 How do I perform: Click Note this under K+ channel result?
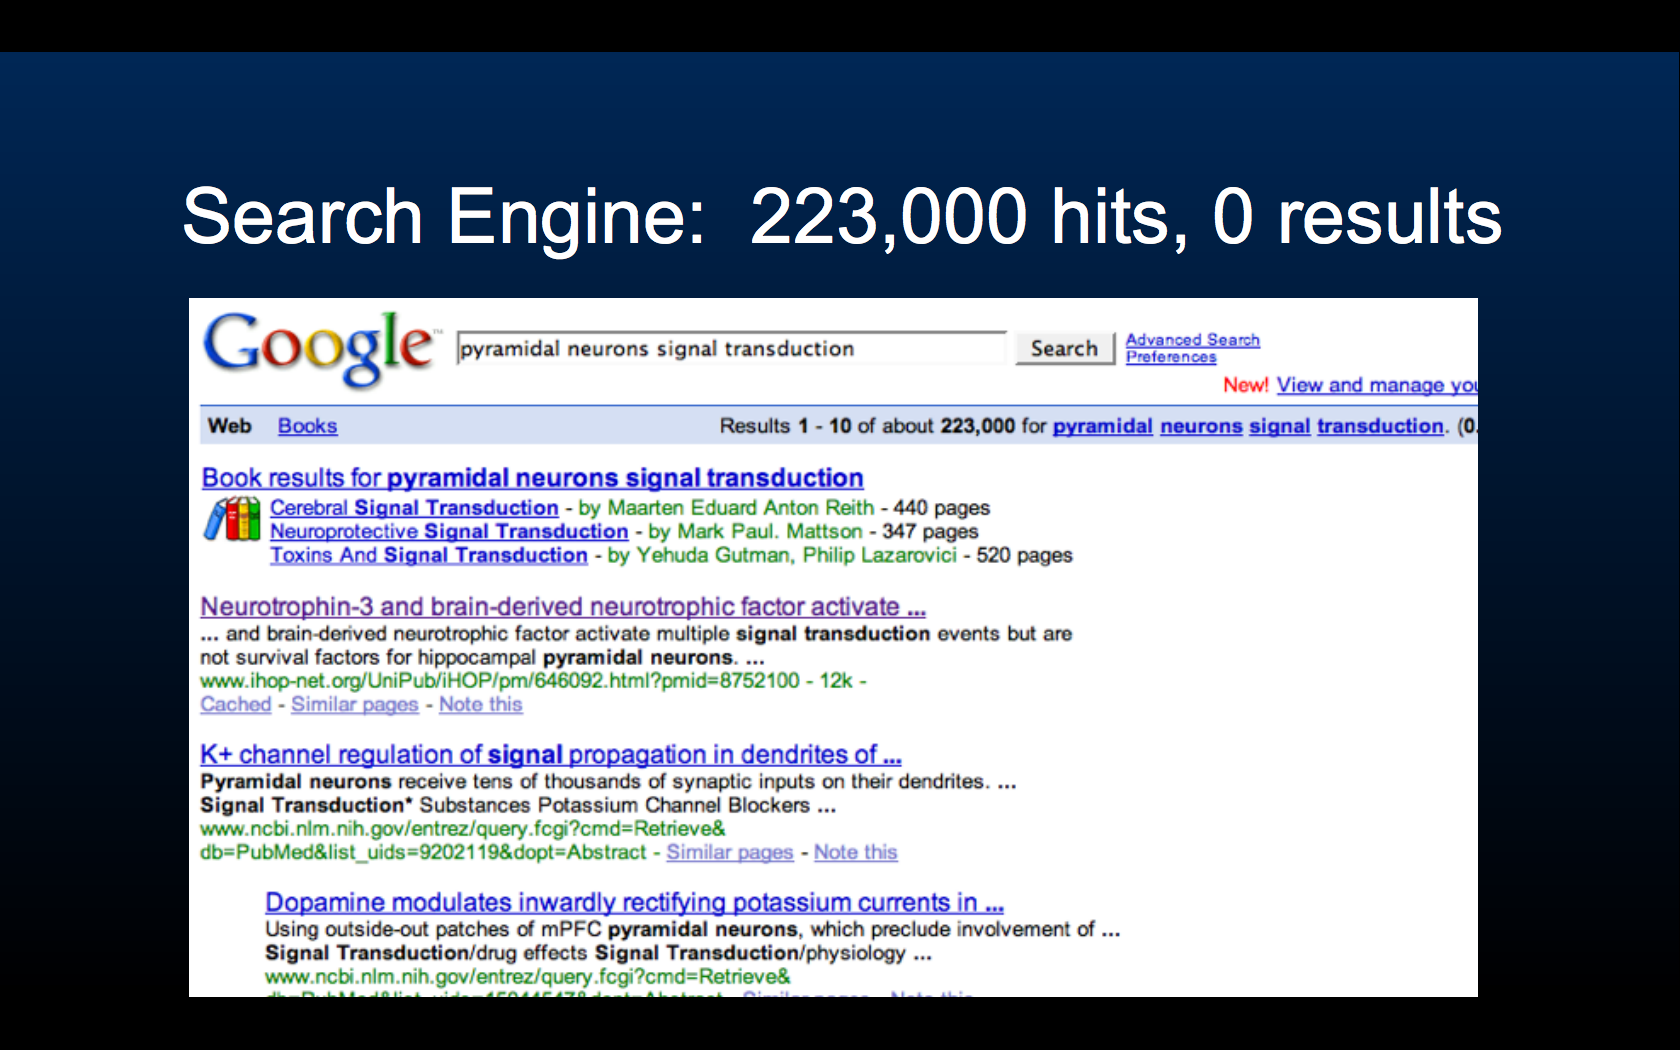[855, 852]
